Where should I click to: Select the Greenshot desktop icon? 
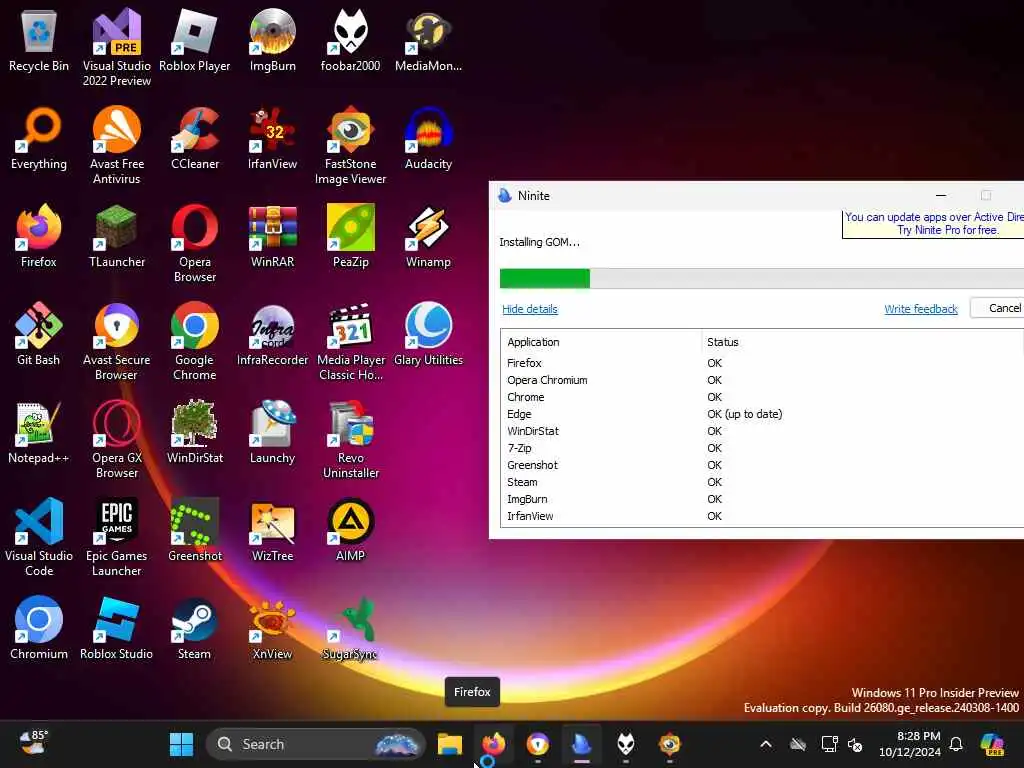[195, 530]
